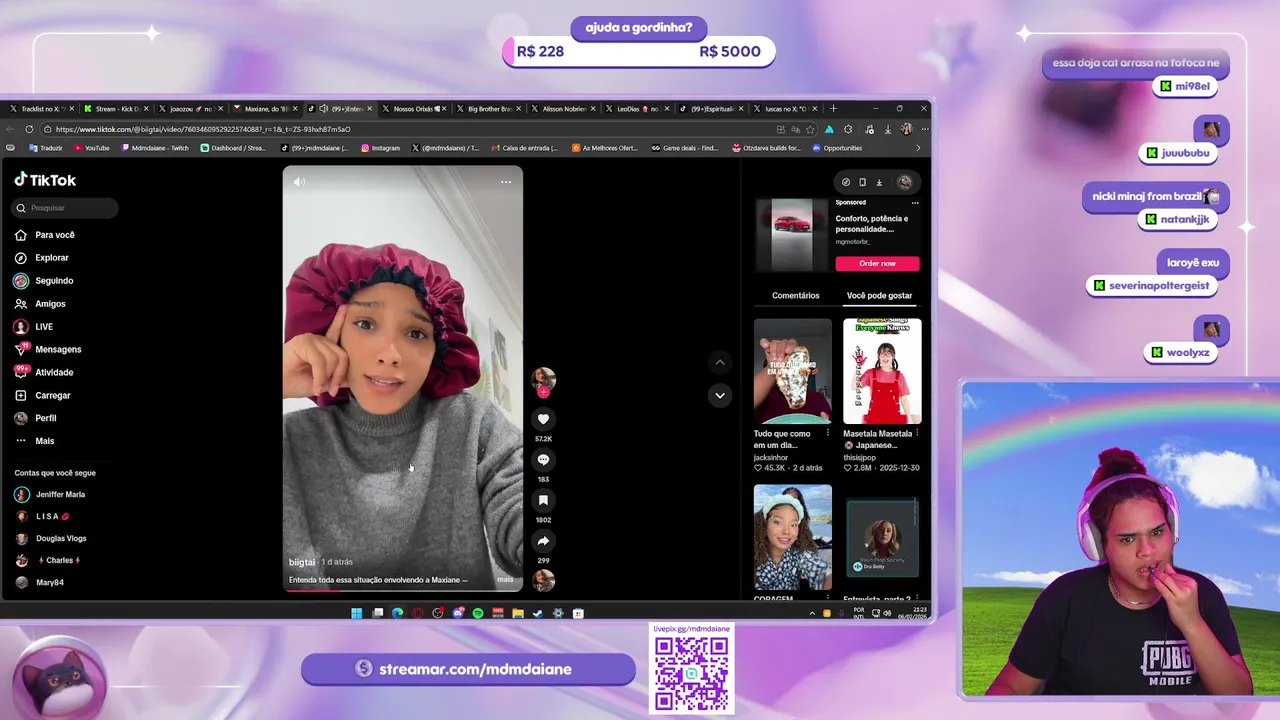Viewport: 1280px width, 720px height.
Task: Open the LIVE section
Action: click(35, 327)
